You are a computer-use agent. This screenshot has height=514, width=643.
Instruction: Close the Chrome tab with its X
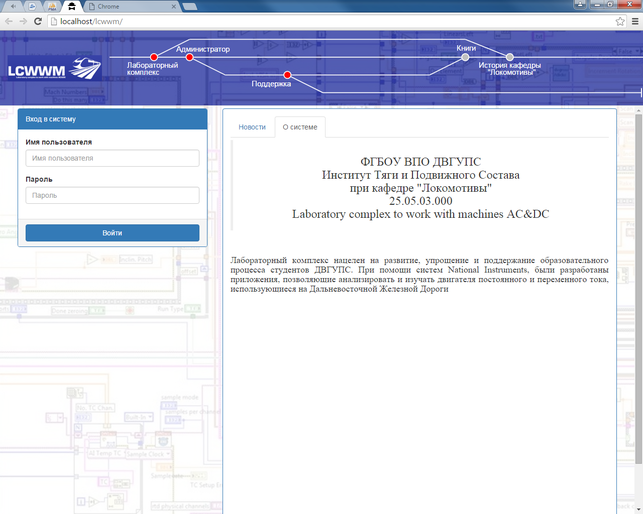174,6
